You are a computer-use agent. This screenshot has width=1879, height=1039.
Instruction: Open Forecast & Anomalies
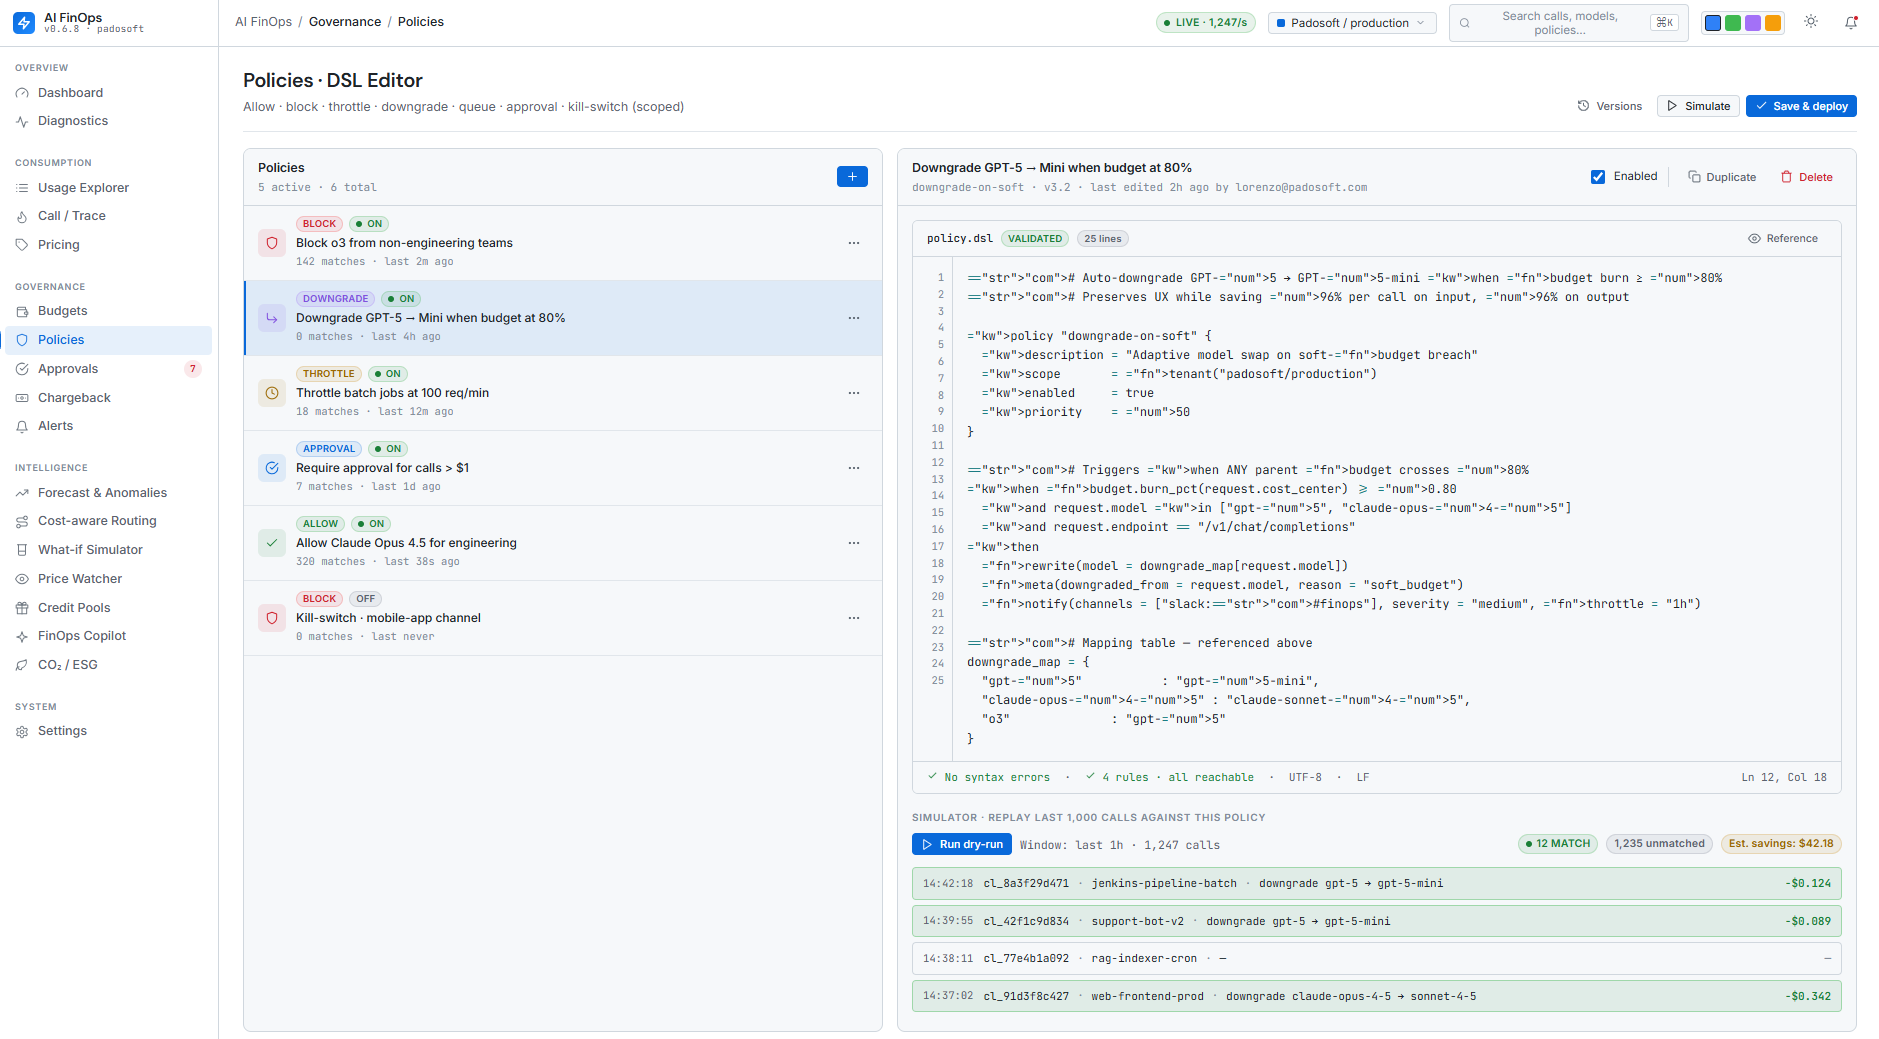coord(108,493)
